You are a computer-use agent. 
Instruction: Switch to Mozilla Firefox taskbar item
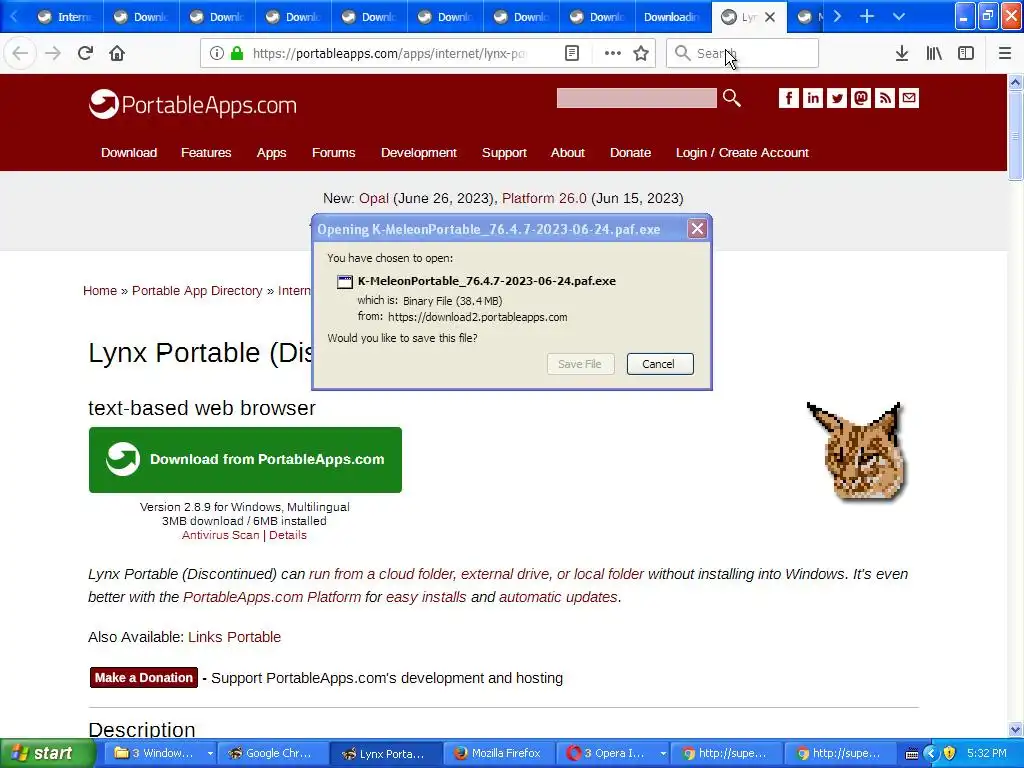point(498,753)
